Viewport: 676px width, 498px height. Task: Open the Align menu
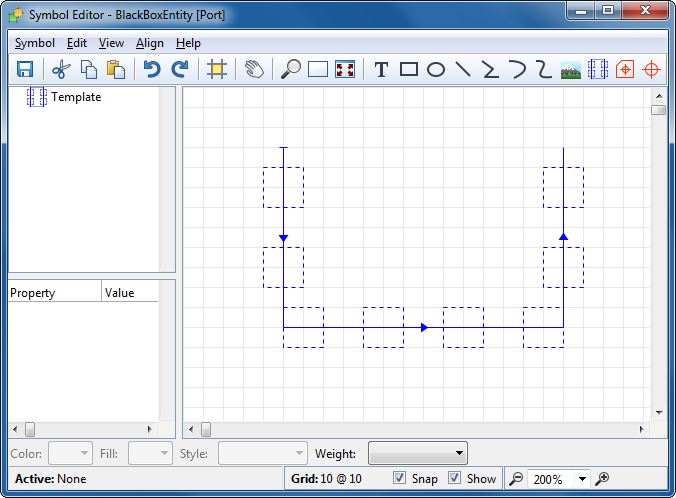pyautogui.click(x=150, y=43)
